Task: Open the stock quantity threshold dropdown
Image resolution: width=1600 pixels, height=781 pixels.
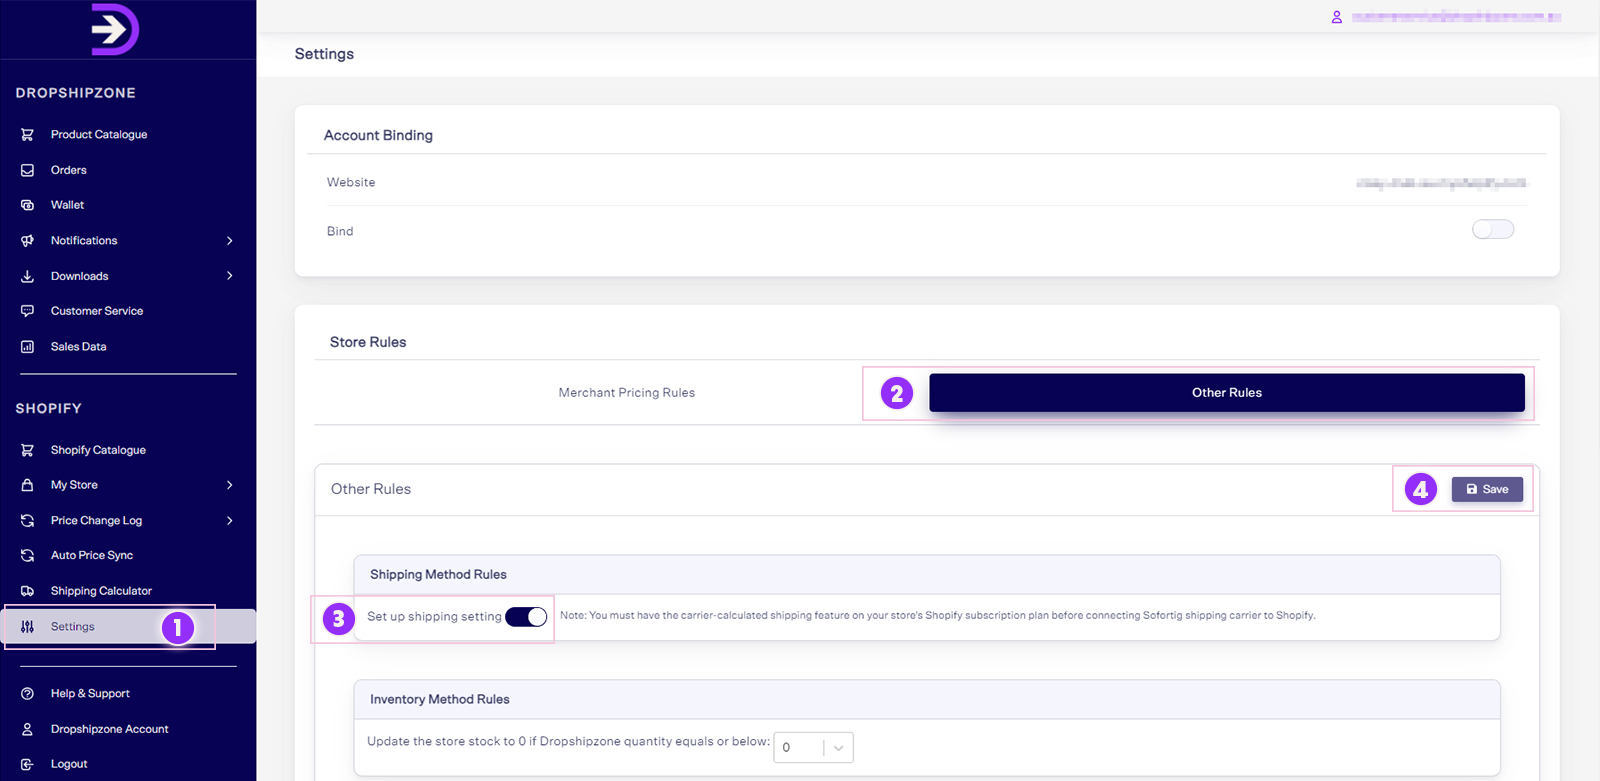Action: pos(814,748)
